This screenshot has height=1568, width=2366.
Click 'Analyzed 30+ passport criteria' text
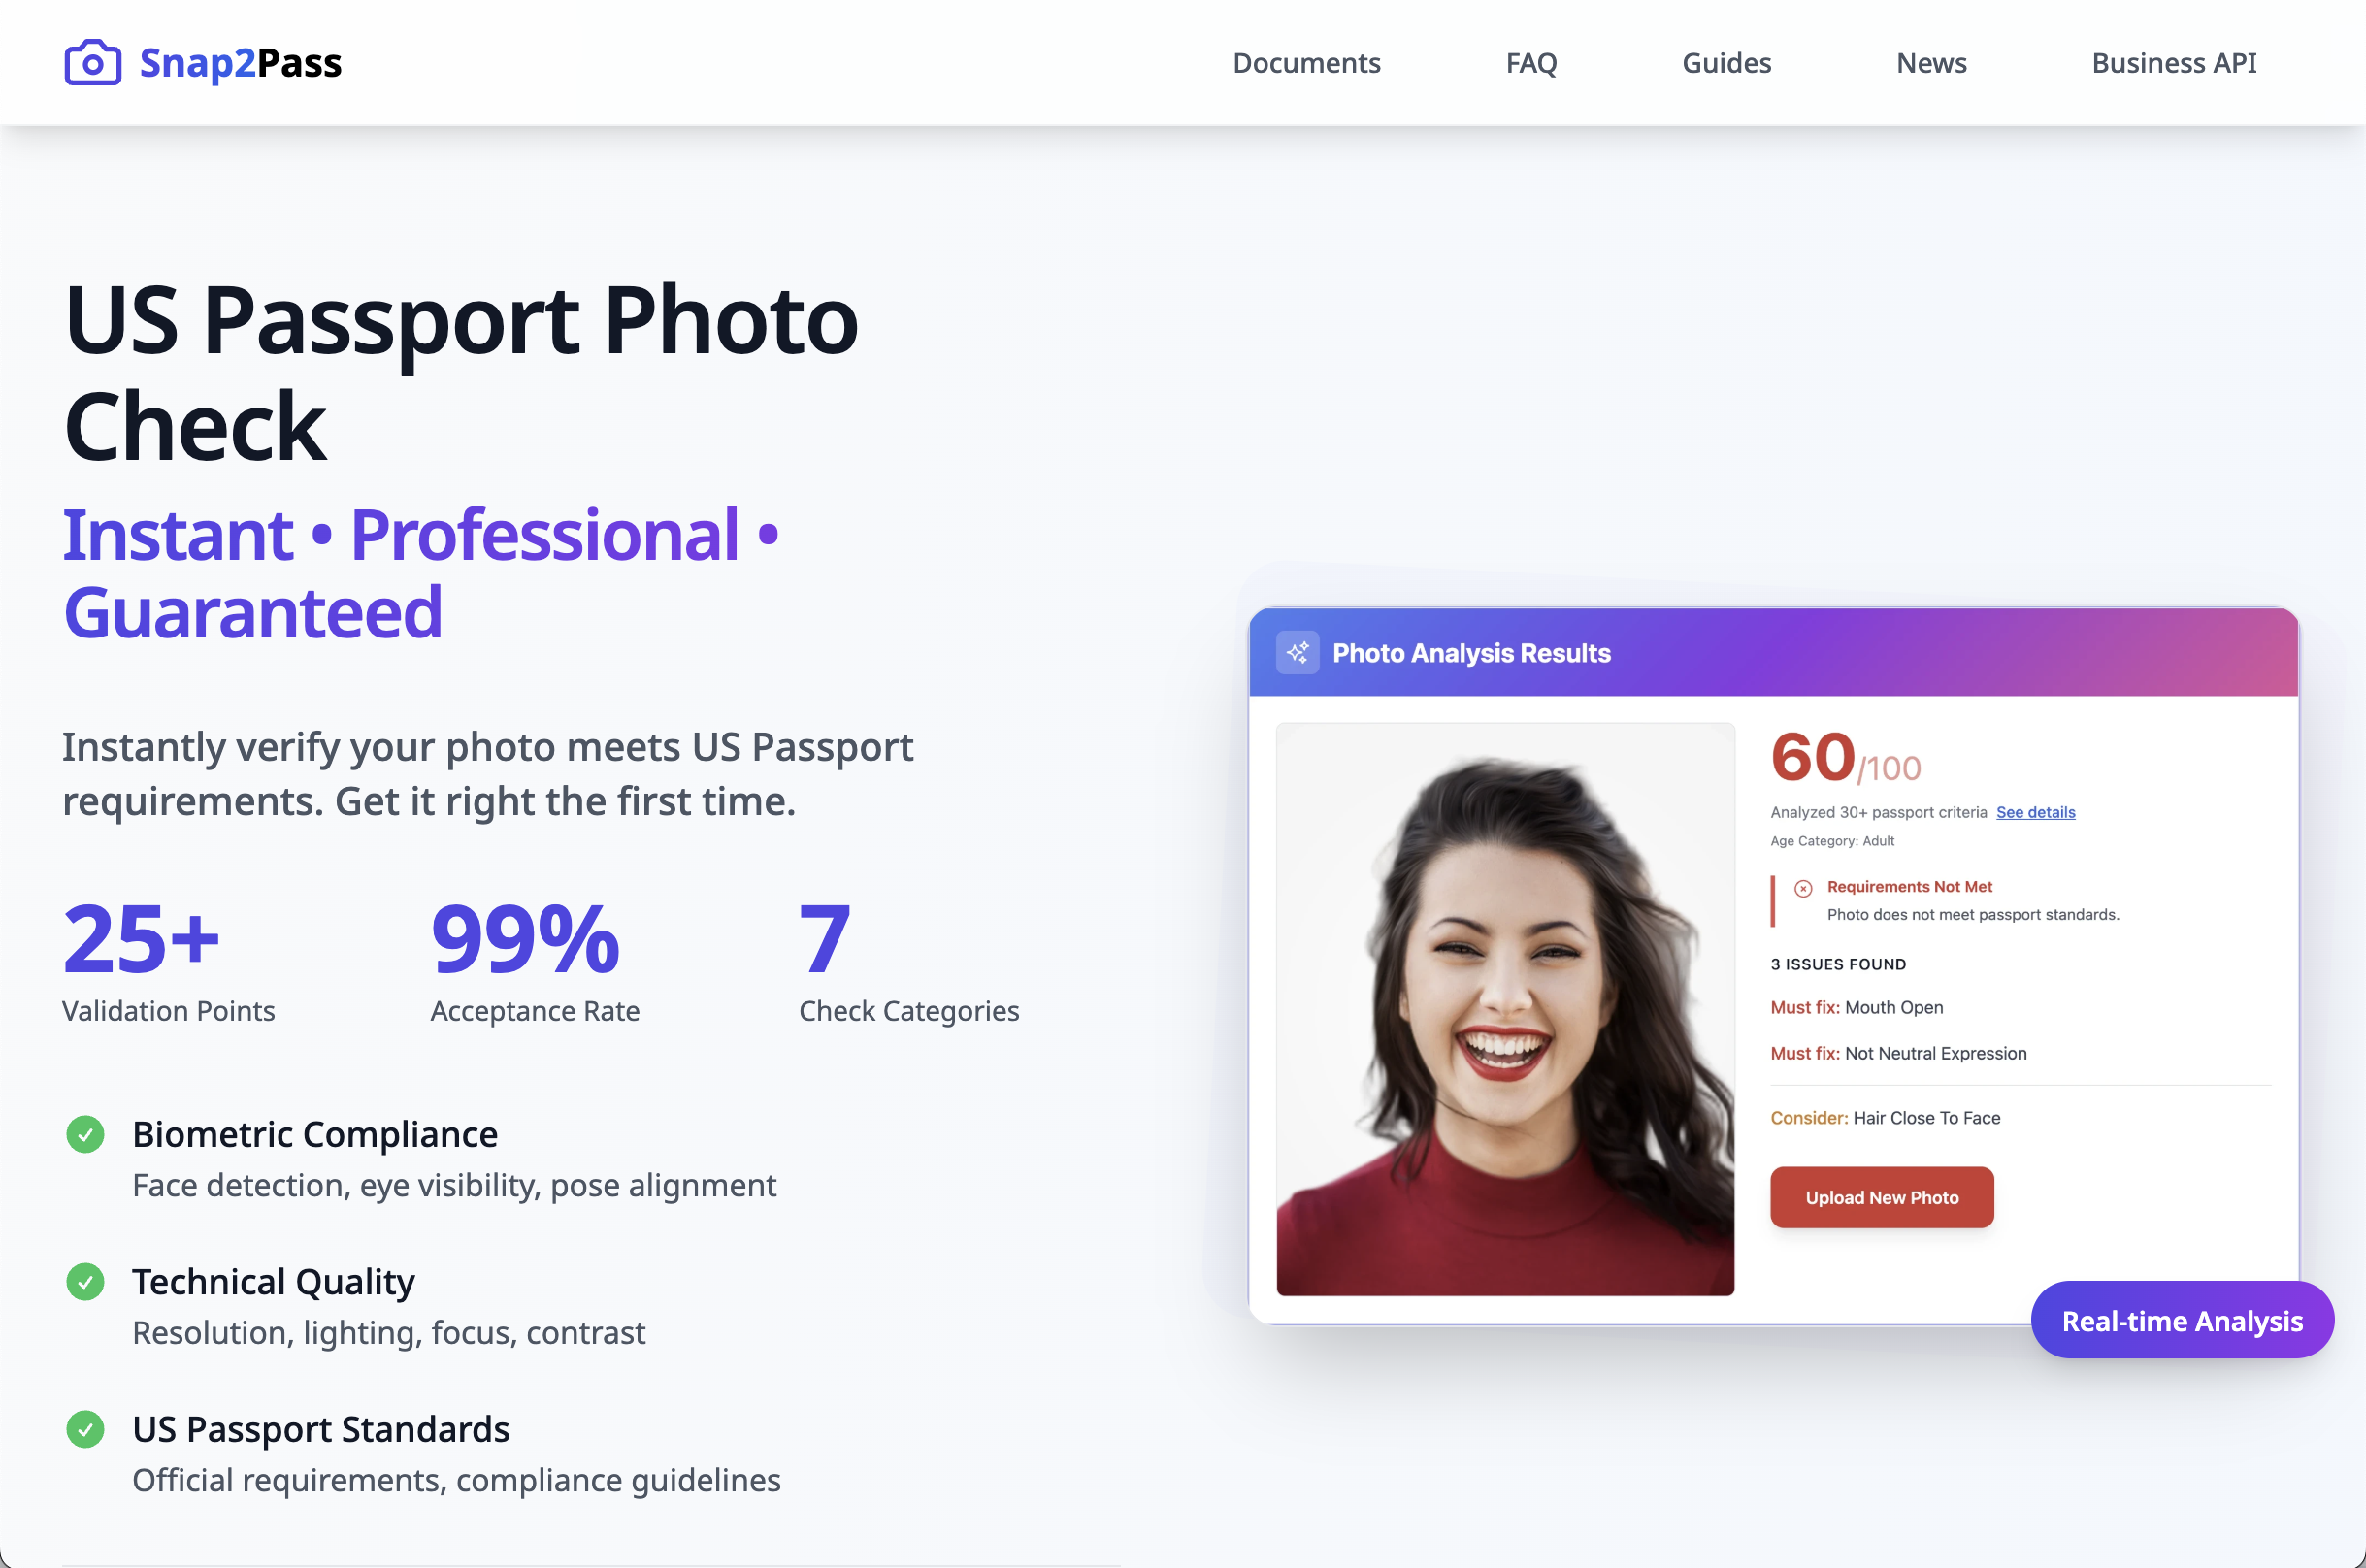click(x=1878, y=812)
